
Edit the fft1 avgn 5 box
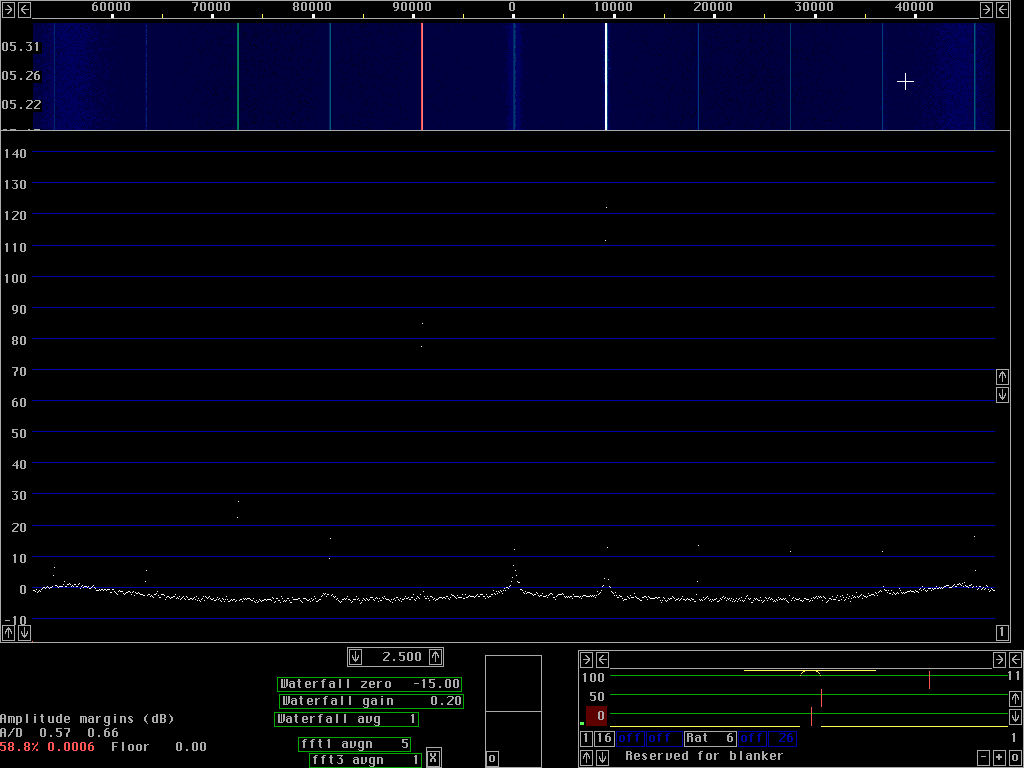355,744
